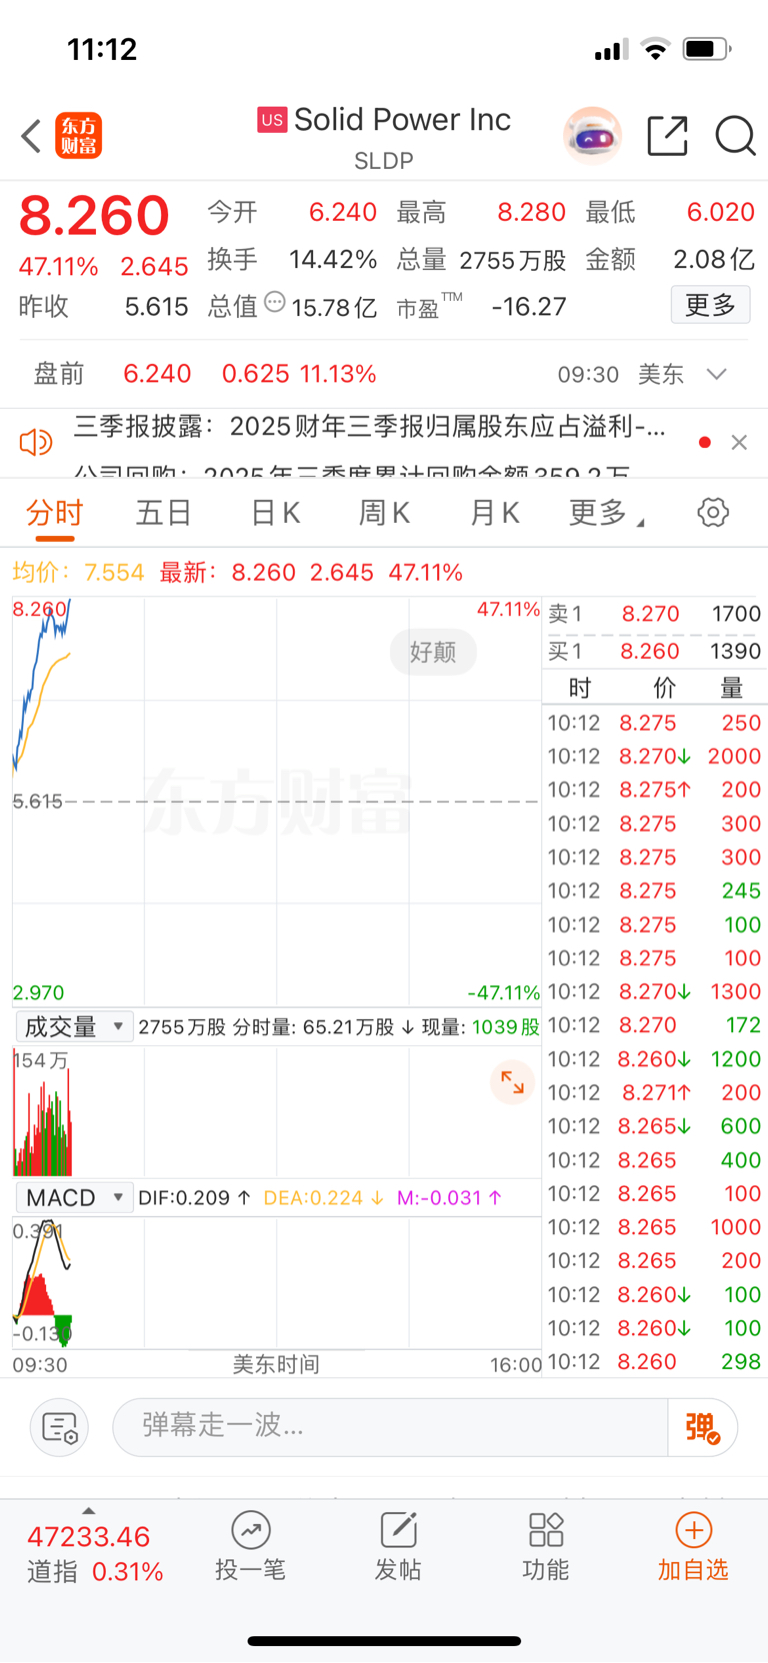Switch to the 五日 tab
This screenshot has width=768, height=1663.
[164, 513]
